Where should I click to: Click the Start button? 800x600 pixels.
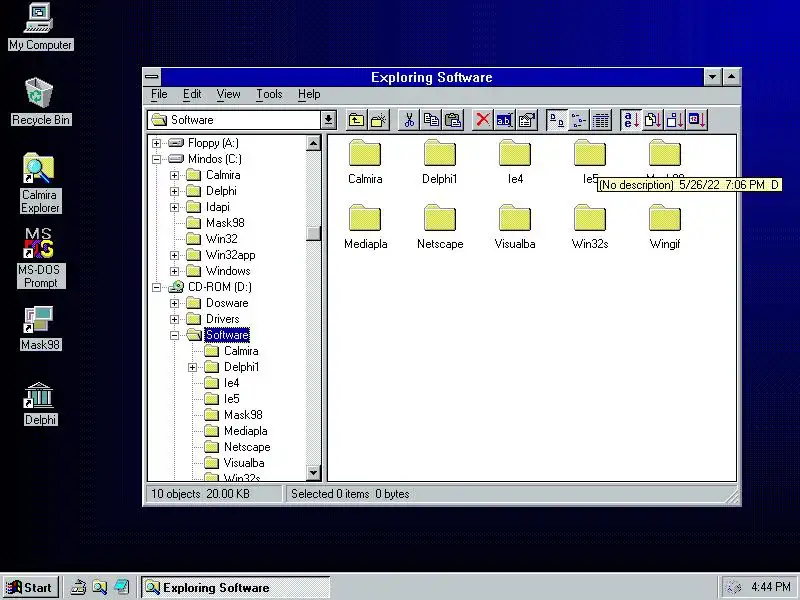tap(31, 588)
